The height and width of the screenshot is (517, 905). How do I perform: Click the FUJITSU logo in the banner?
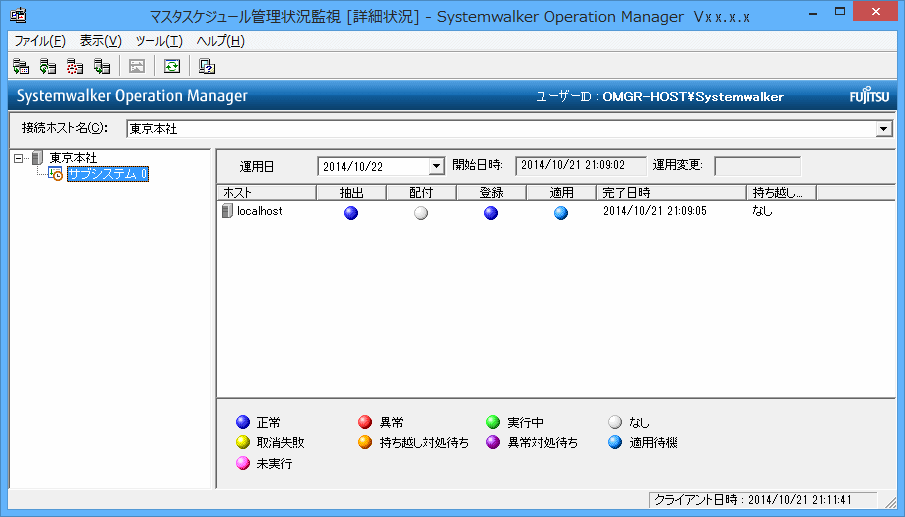pyautogui.click(x=869, y=96)
